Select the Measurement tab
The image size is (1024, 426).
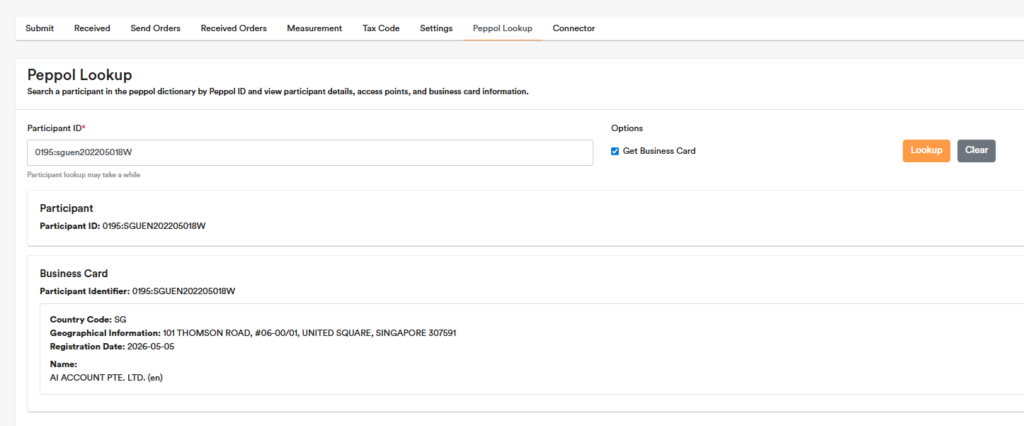click(314, 29)
